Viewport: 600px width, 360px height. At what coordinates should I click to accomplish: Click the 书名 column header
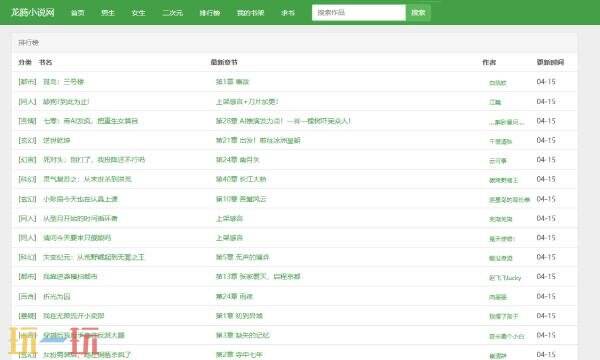coord(46,62)
